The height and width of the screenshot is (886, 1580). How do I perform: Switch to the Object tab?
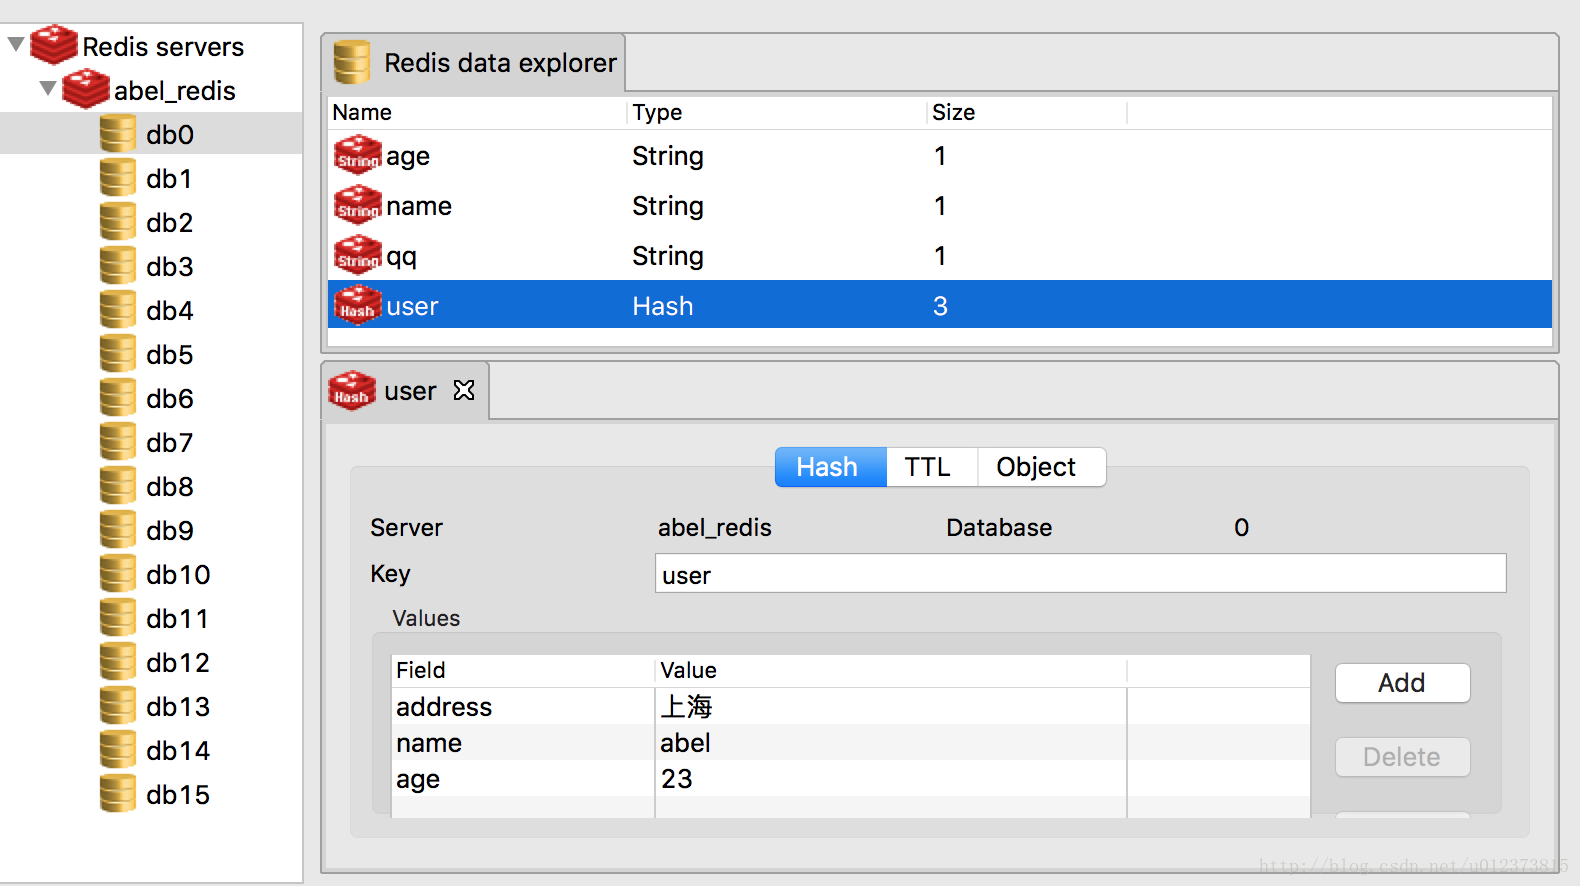coord(1040,467)
